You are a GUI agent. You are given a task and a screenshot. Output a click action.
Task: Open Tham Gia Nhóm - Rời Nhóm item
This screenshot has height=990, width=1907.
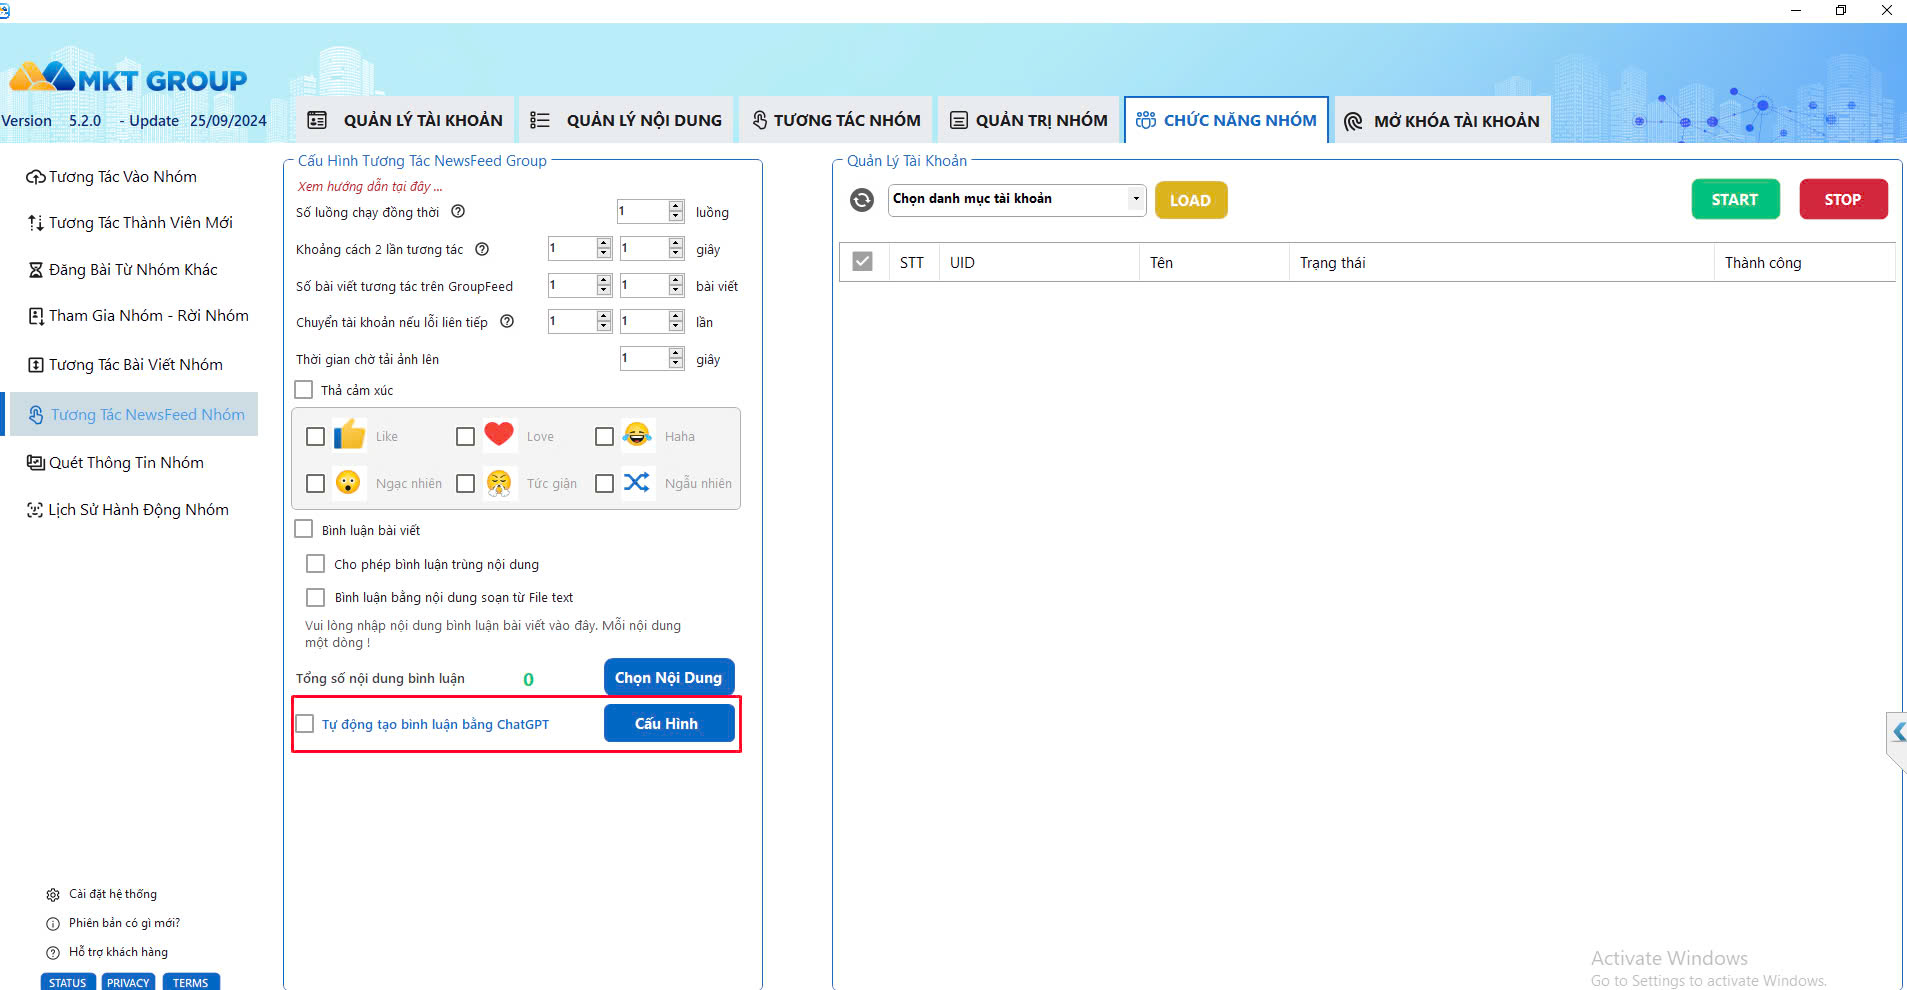tap(138, 316)
